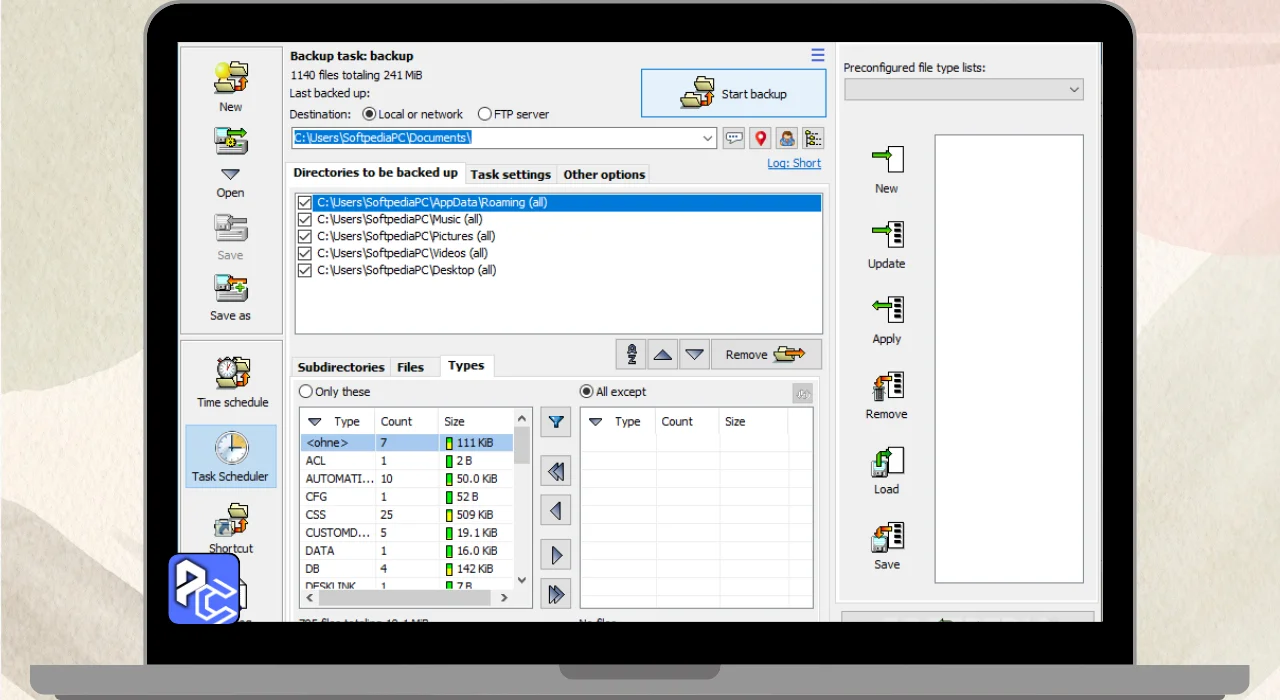Switch to the Task settings tab

(x=510, y=174)
